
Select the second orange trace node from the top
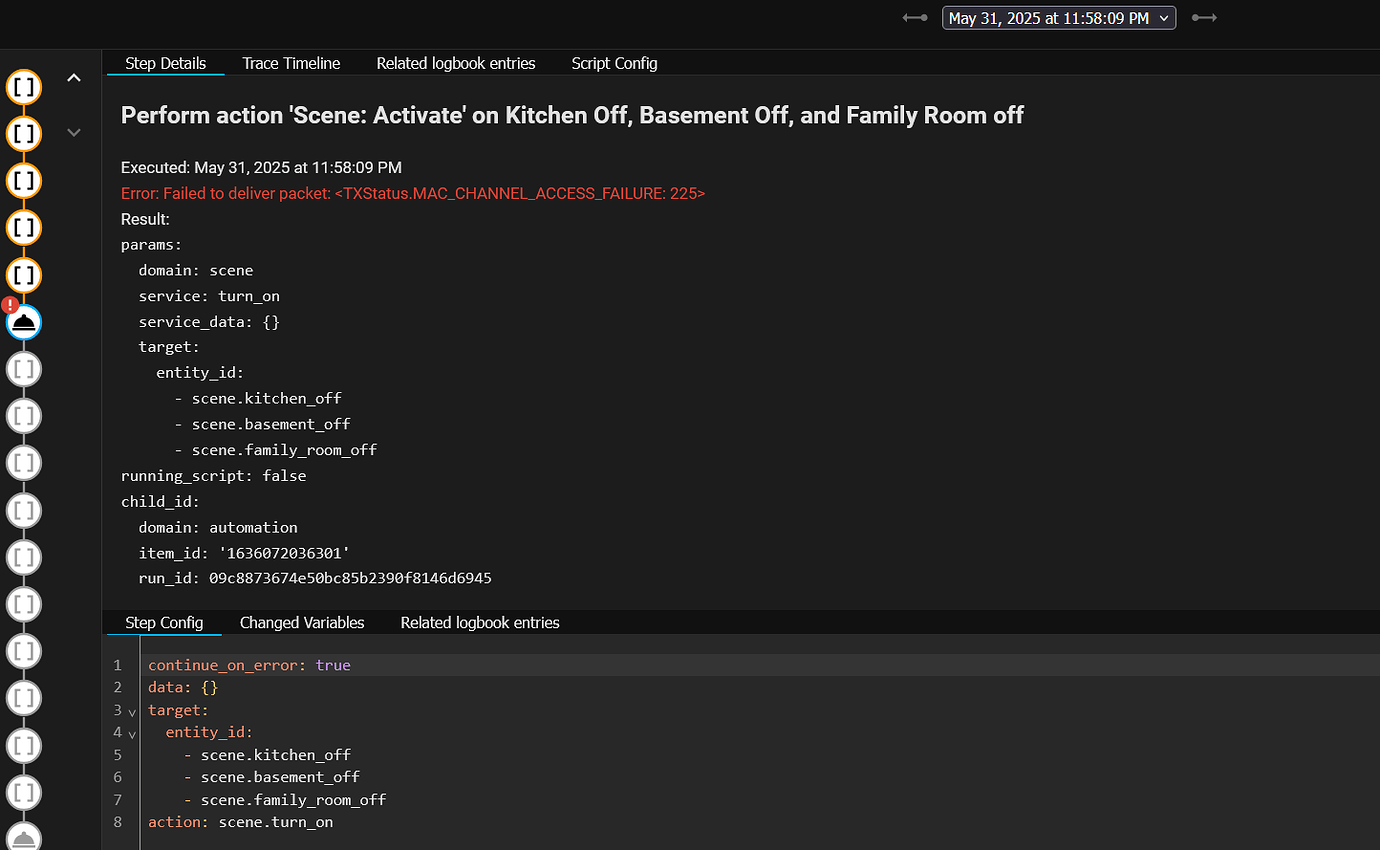pyautogui.click(x=23, y=133)
